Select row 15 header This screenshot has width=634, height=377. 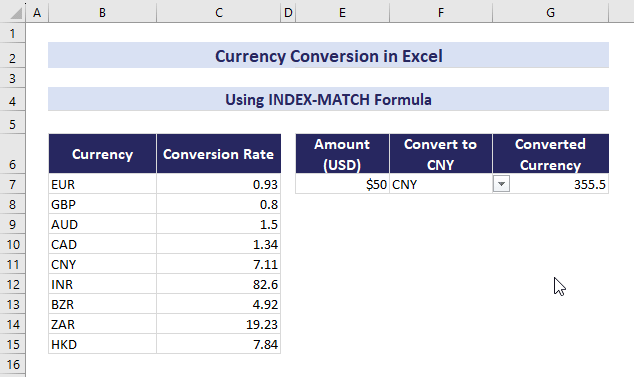click(x=13, y=344)
